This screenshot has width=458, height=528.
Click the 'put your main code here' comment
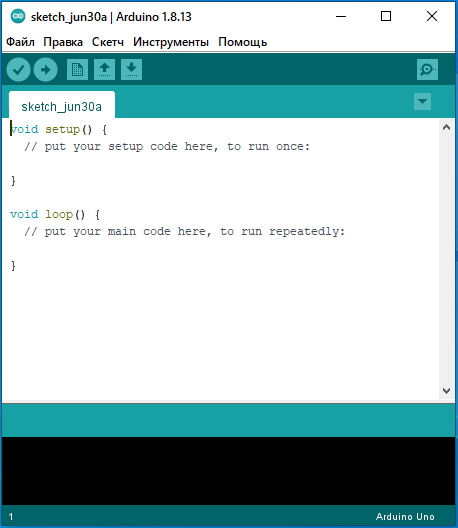coord(185,231)
